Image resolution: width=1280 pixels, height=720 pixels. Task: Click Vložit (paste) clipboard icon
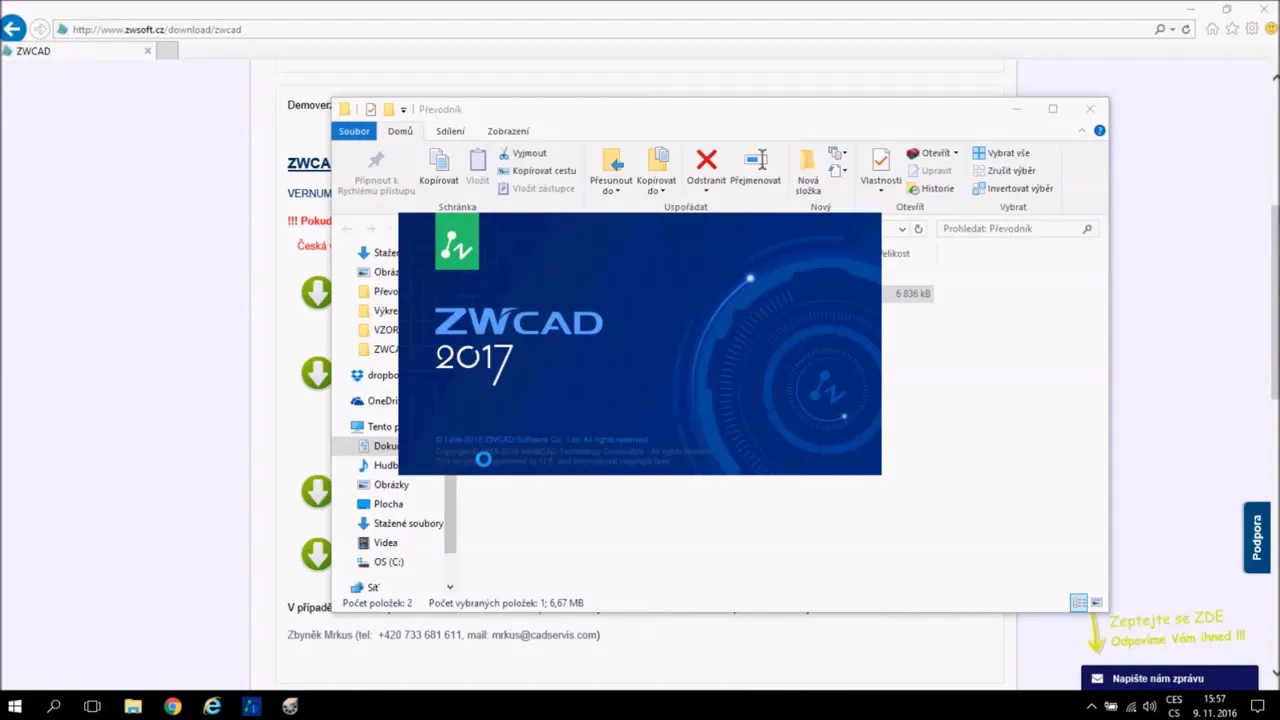(478, 160)
